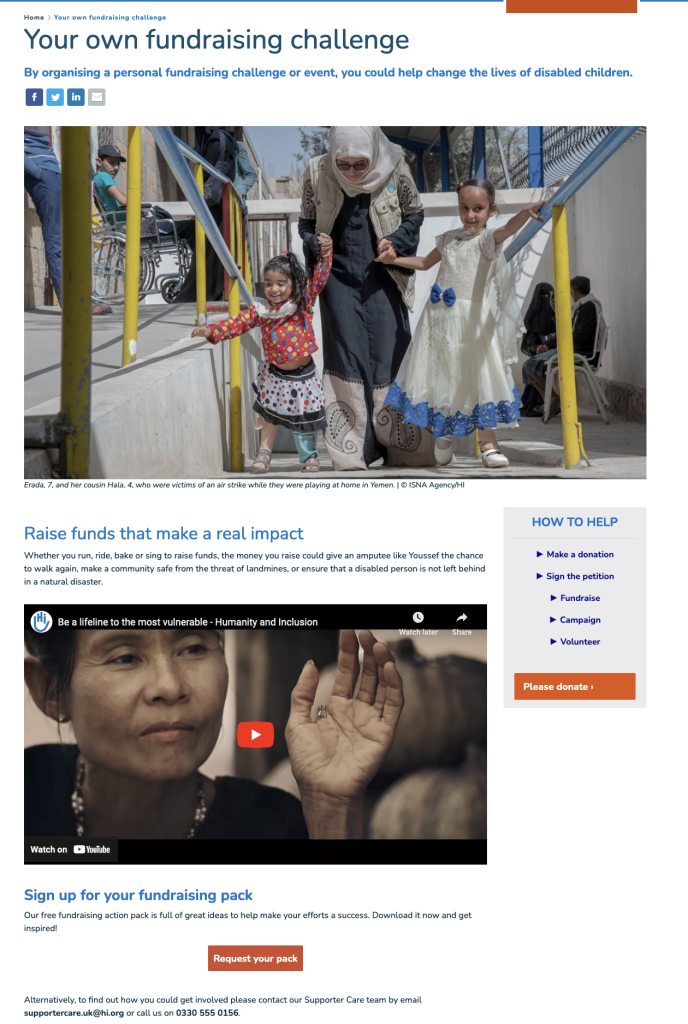Share page on Facebook icon
Viewport: 688px width, 1024px height.
coord(35,97)
